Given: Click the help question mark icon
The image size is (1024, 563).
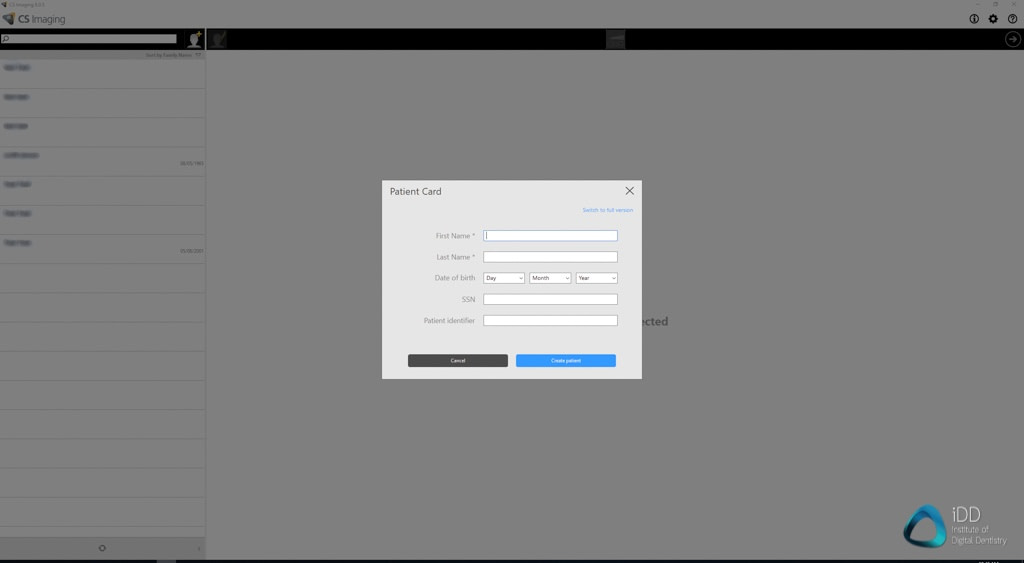Looking at the screenshot, I should (x=1012, y=19).
